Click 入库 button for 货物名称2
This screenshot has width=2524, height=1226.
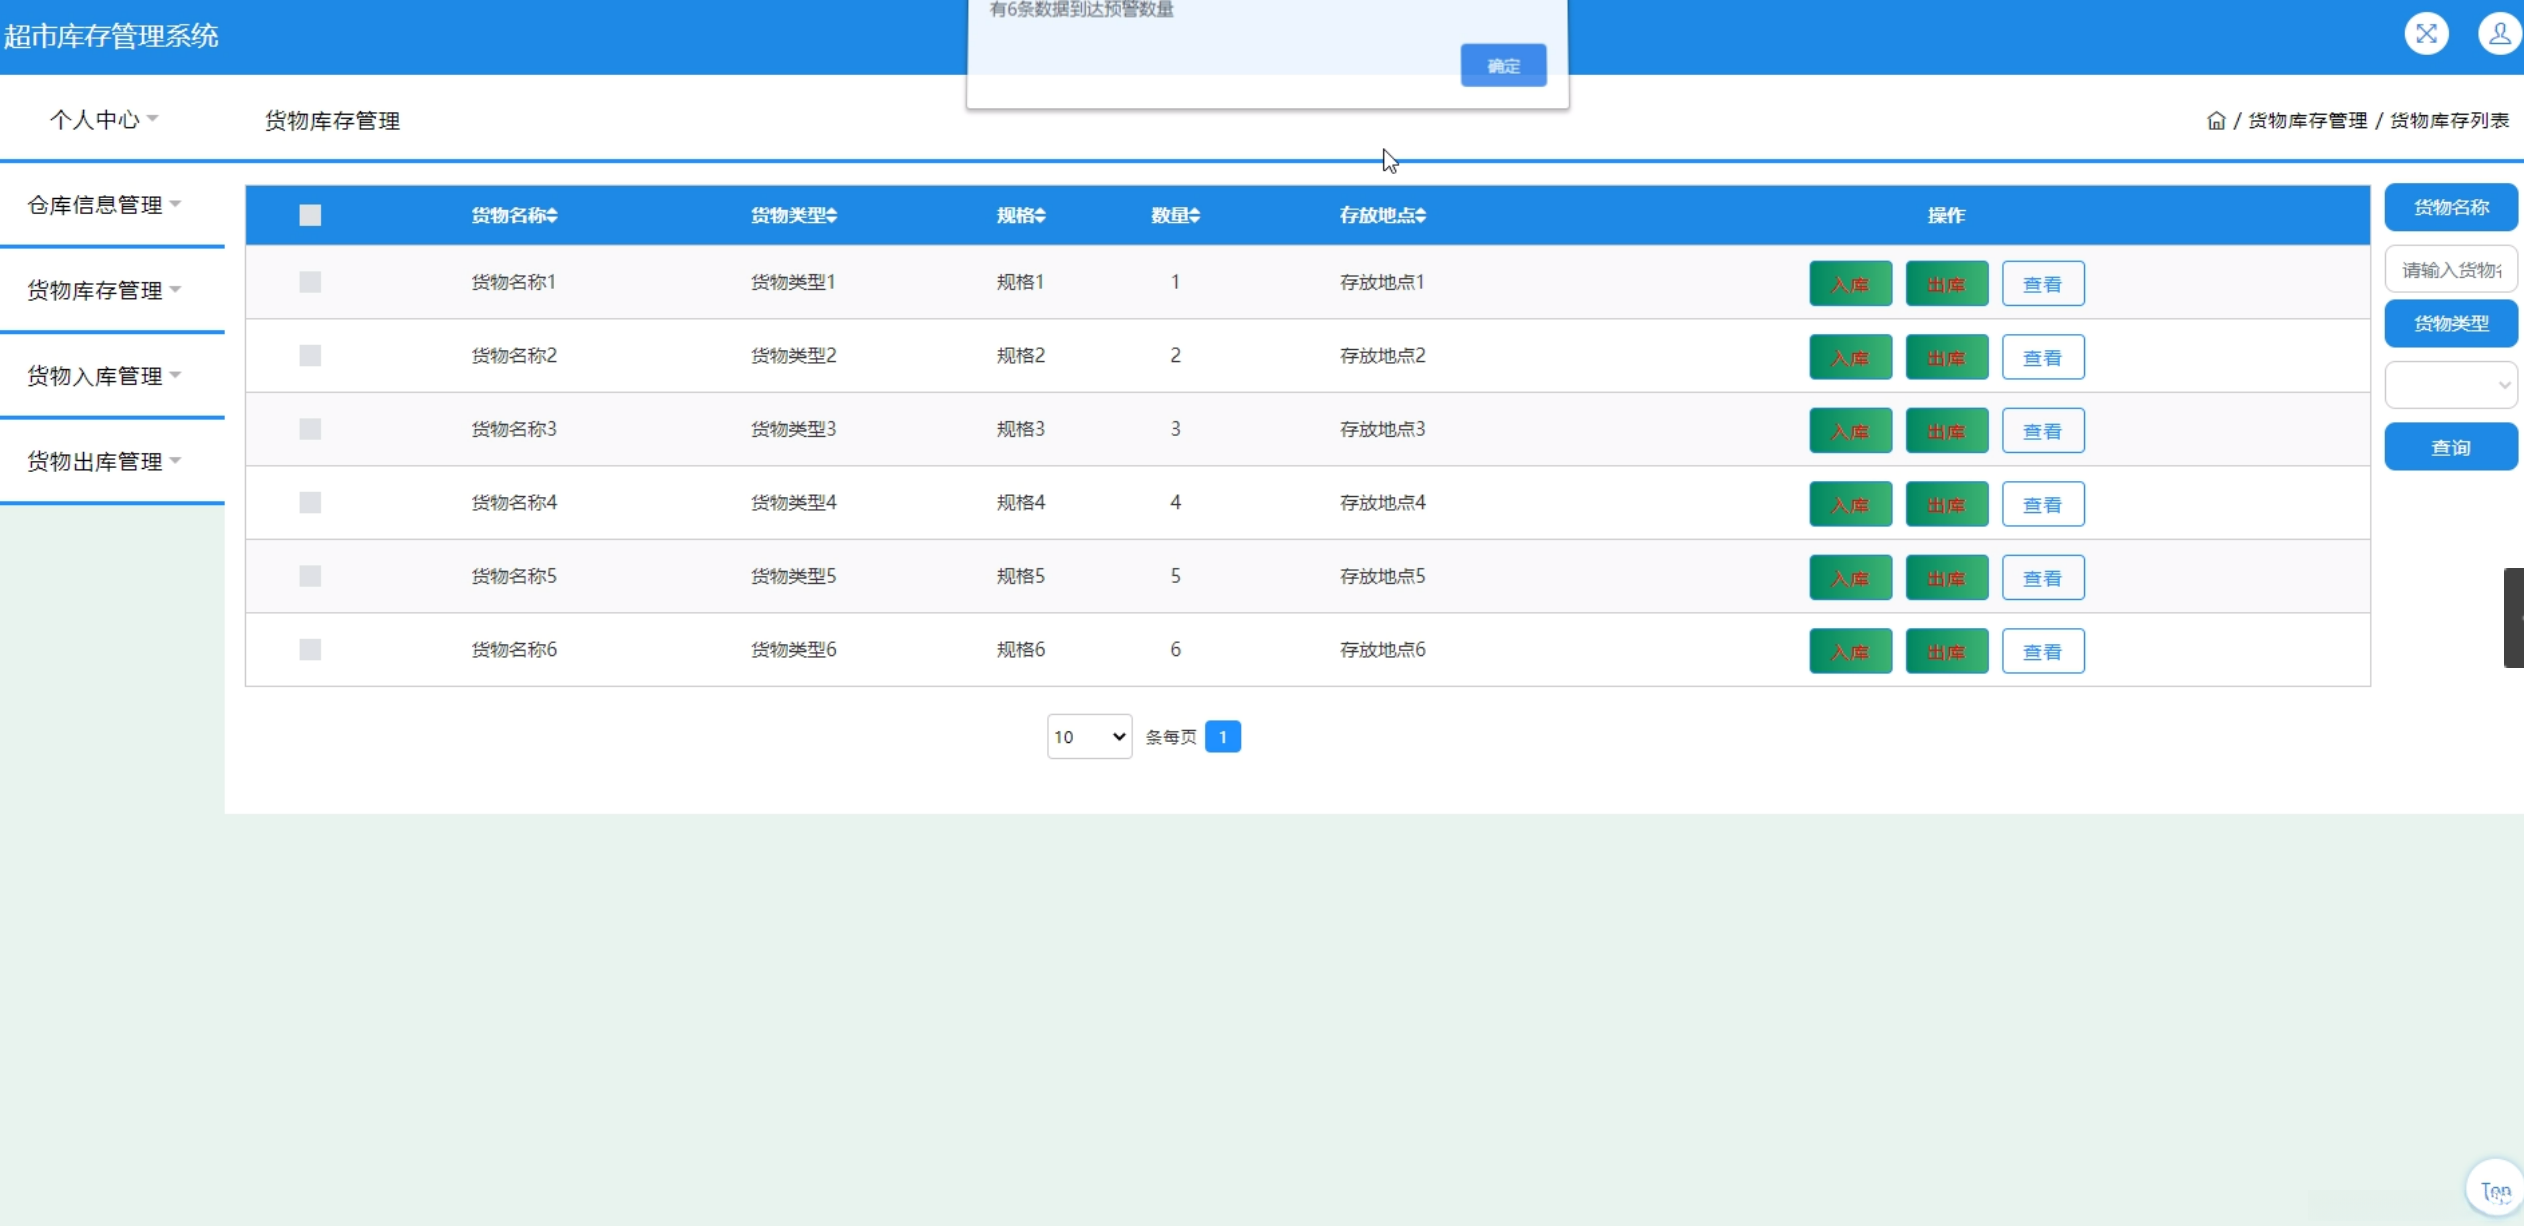coord(1850,357)
